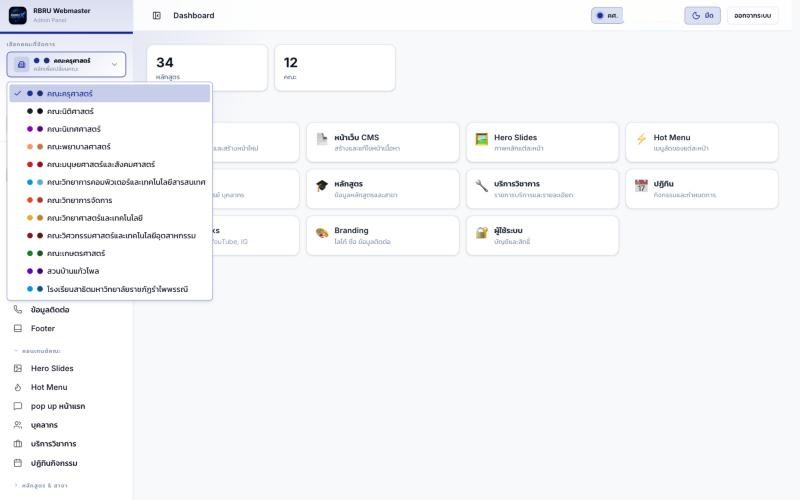Open the calendar icon card

(641, 186)
